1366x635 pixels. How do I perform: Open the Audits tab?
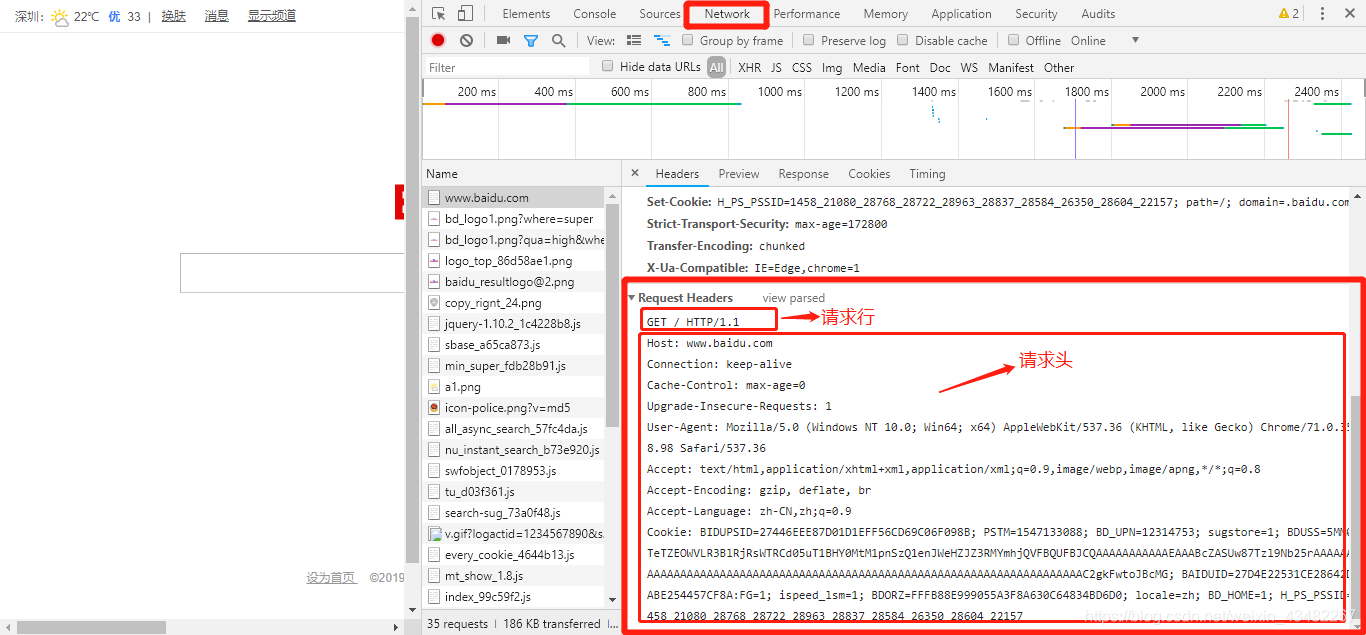[x=1098, y=14]
